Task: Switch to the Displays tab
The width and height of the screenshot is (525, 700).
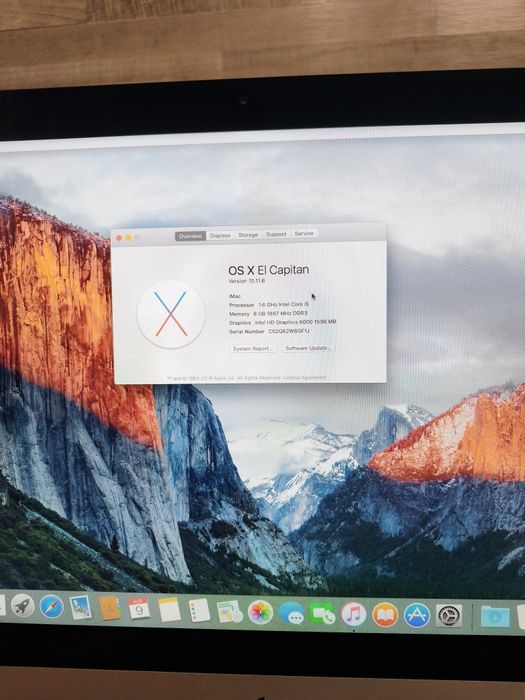Action: tap(220, 235)
